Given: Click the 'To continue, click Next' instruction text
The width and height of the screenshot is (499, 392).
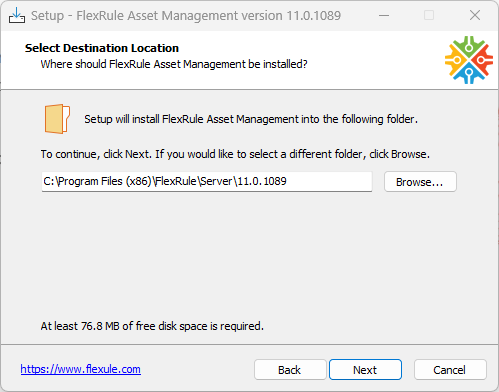Looking at the screenshot, I should pos(235,154).
